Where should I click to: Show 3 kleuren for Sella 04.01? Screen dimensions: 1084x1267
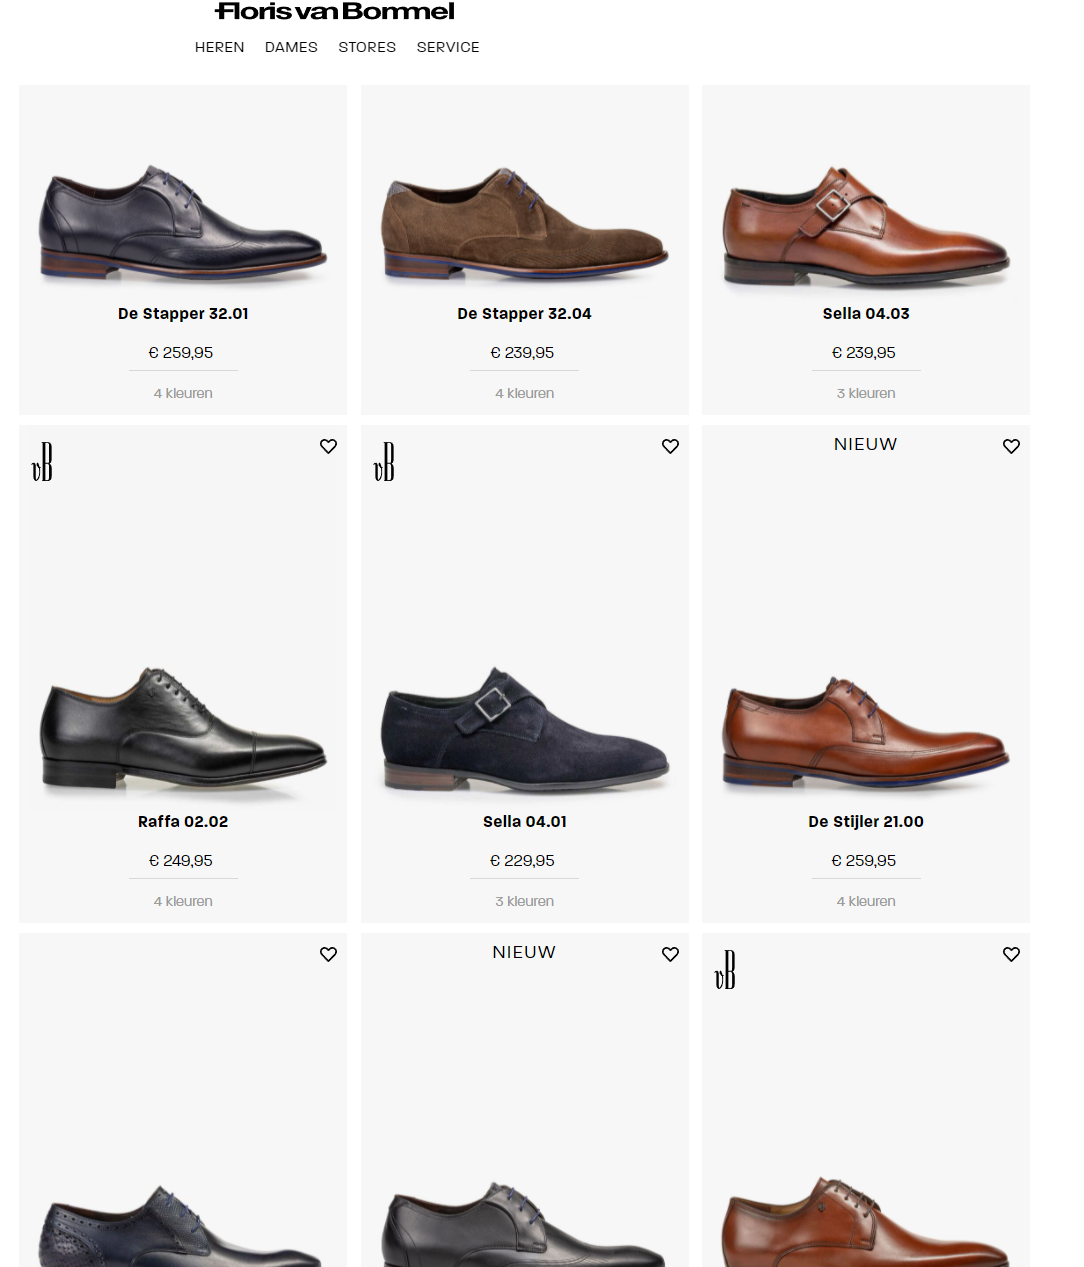[524, 901]
